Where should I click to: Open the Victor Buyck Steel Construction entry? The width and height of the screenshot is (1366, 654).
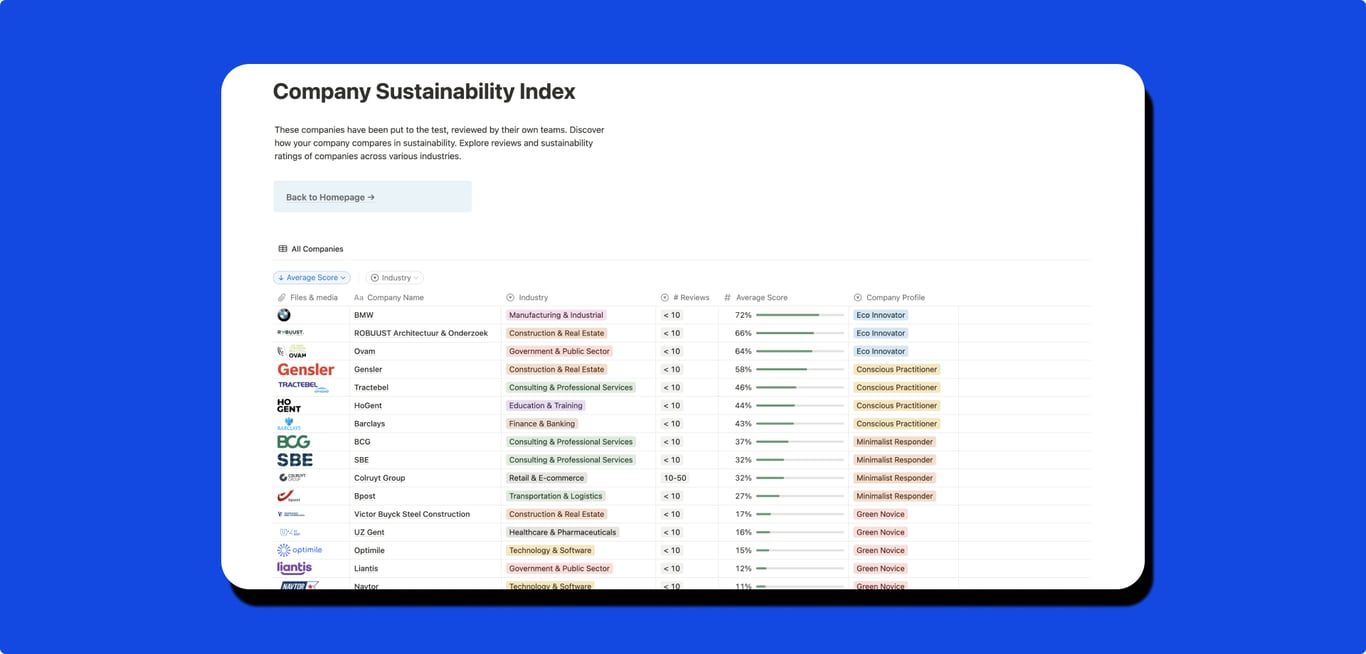pyautogui.click(x=412, y=514)
